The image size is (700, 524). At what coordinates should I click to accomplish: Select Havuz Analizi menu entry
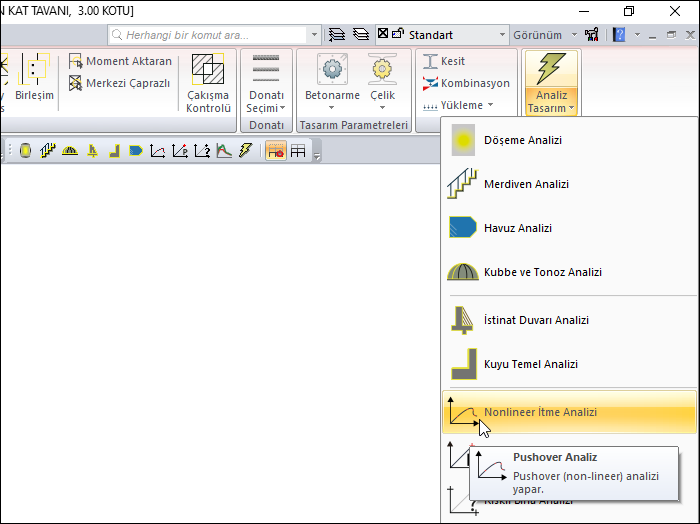[517, 228]
